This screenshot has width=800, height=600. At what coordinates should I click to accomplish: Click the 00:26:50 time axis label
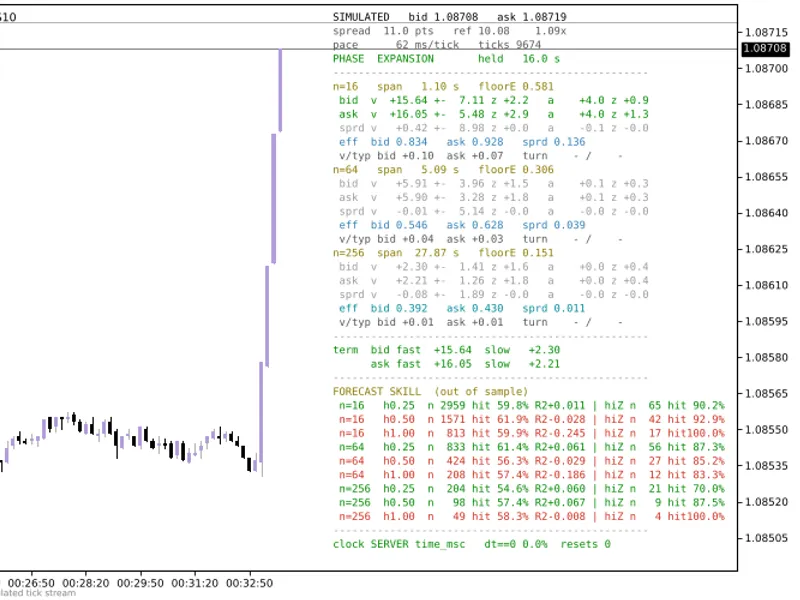pos(31,583)
